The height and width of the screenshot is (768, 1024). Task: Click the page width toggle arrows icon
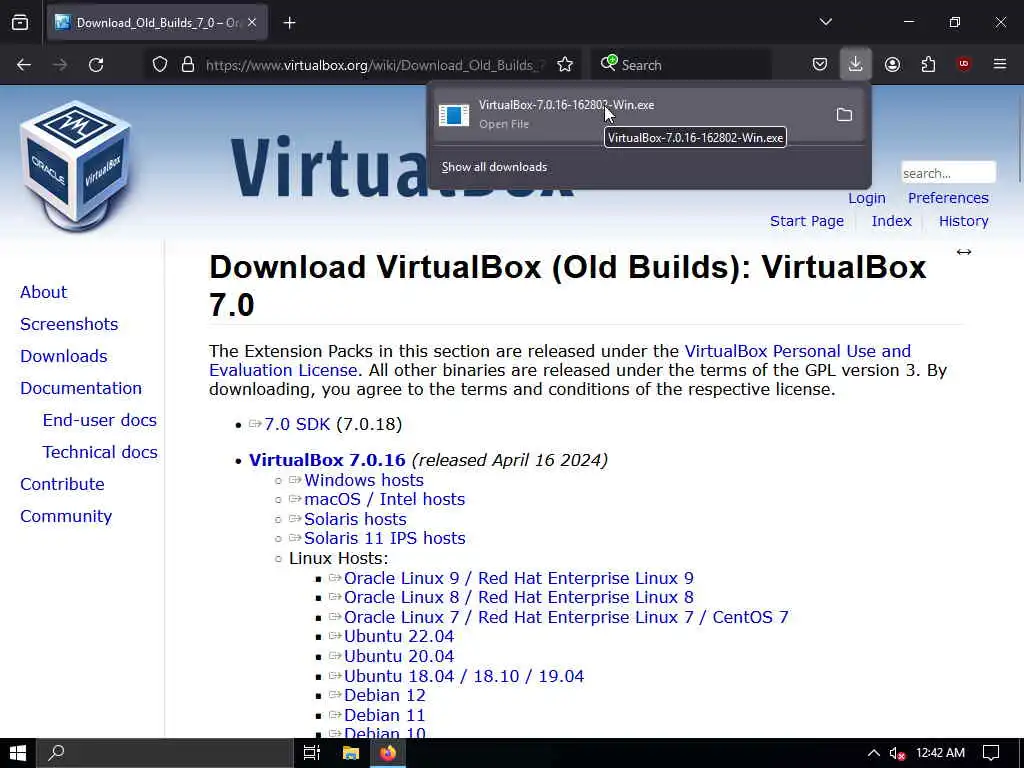point(964,252)
